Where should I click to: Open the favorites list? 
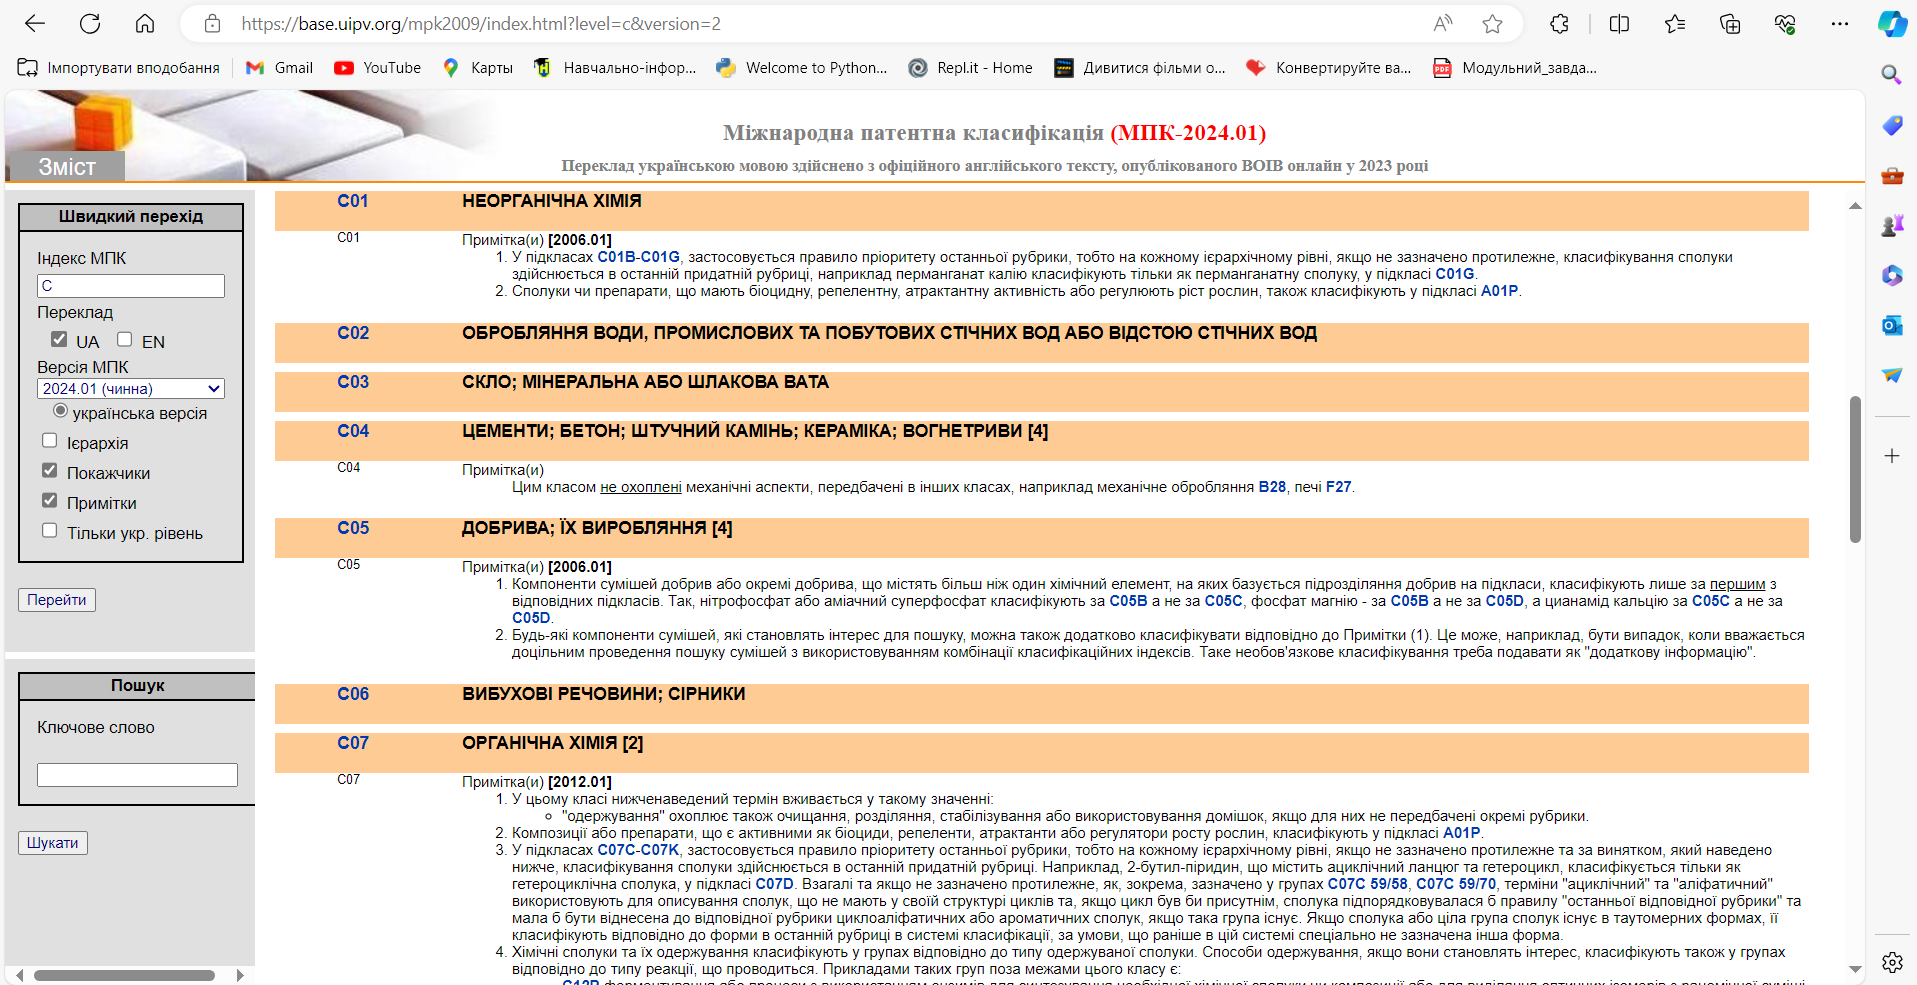(1675, 24)
